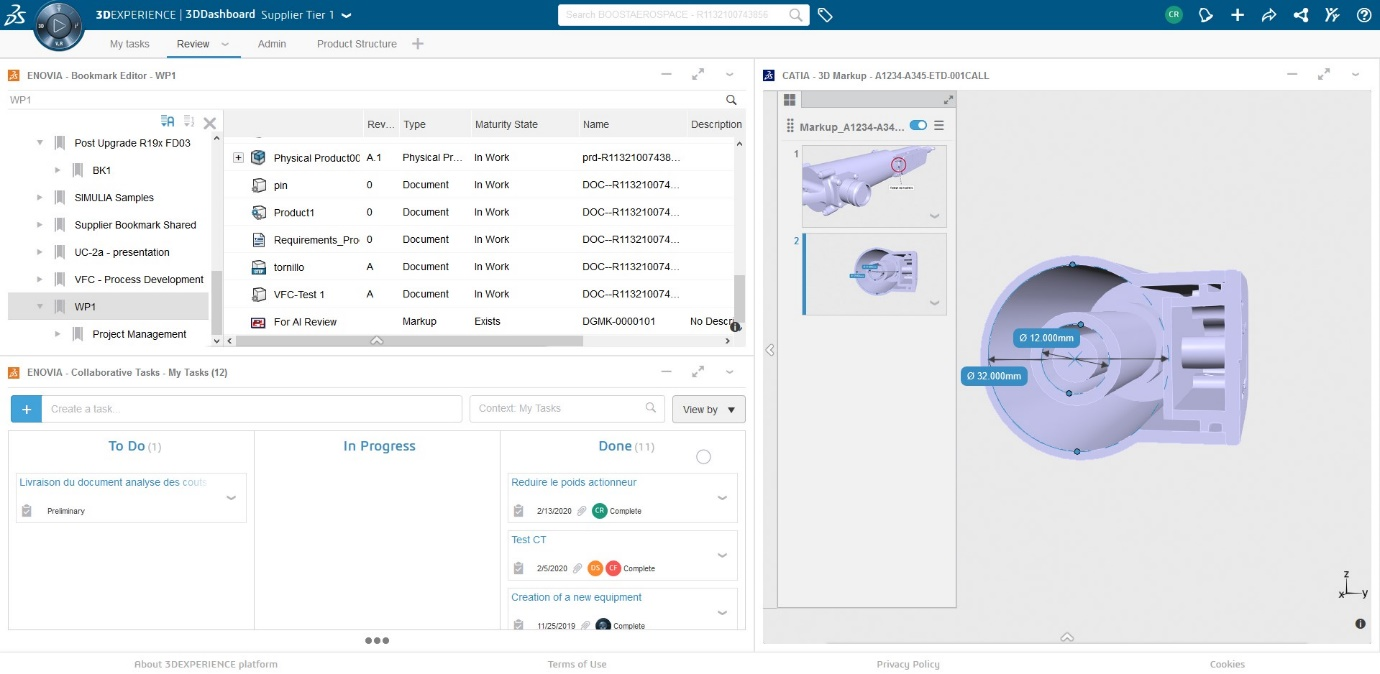Click the tag icon beside search bar
1380x674 pixels.
pyautogui.click(x=825, y=15)
